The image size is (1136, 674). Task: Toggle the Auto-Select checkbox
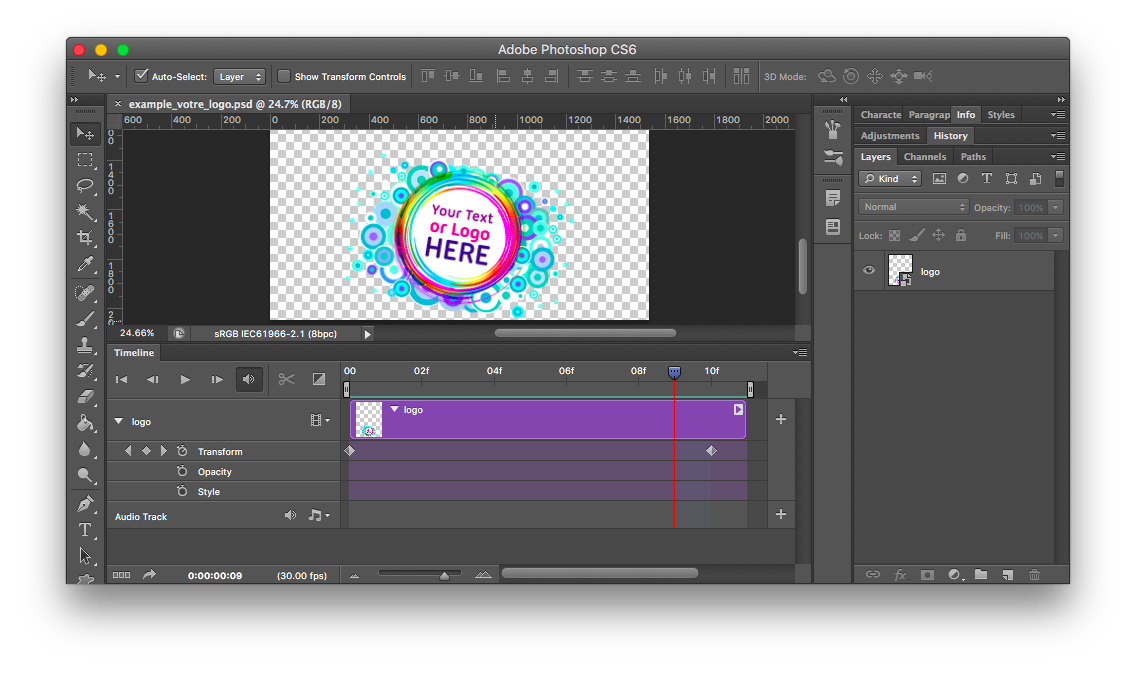pos(141,76)
